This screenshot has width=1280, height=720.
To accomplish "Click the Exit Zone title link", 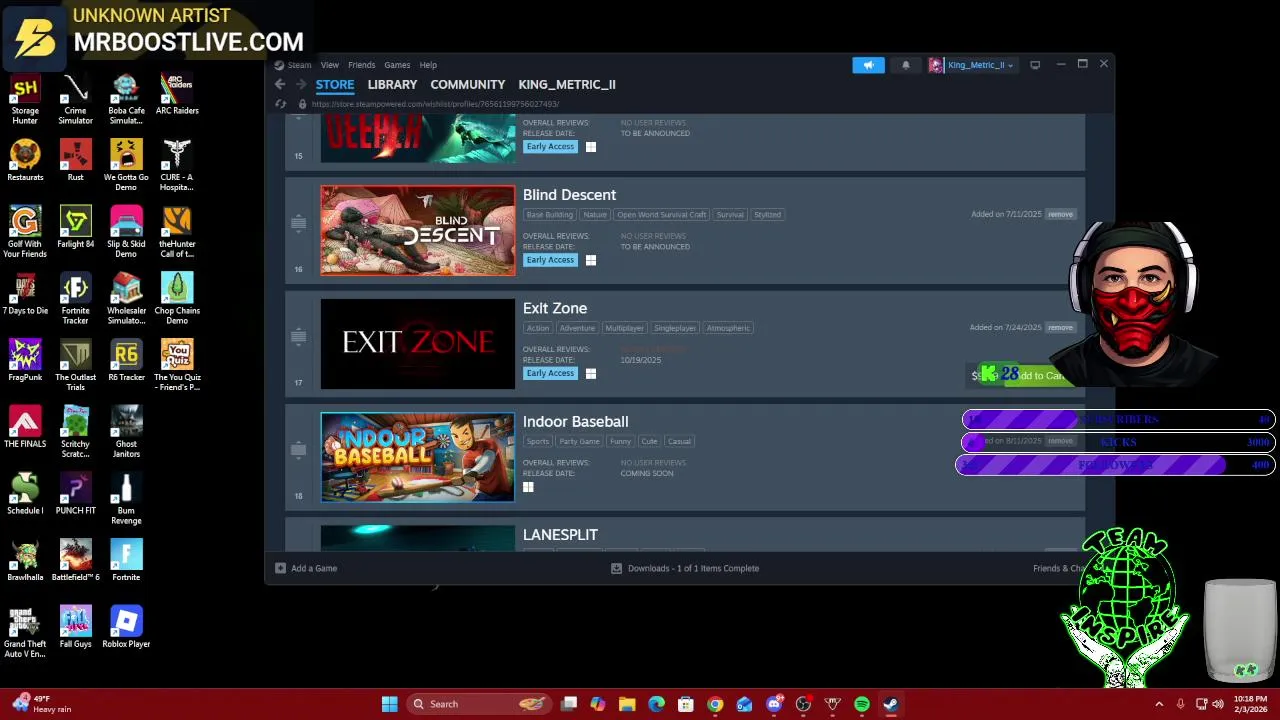I will point(555,308).
